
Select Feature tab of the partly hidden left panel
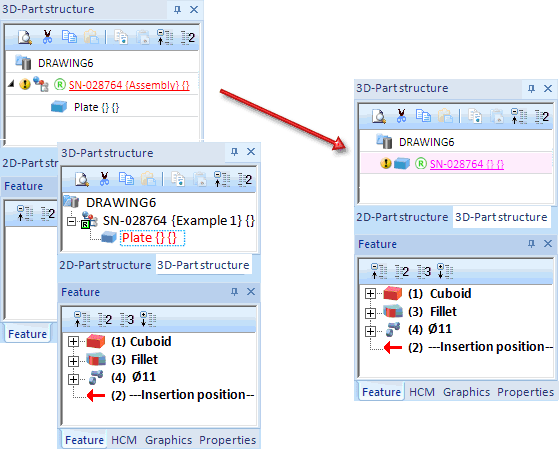[27, 334]
